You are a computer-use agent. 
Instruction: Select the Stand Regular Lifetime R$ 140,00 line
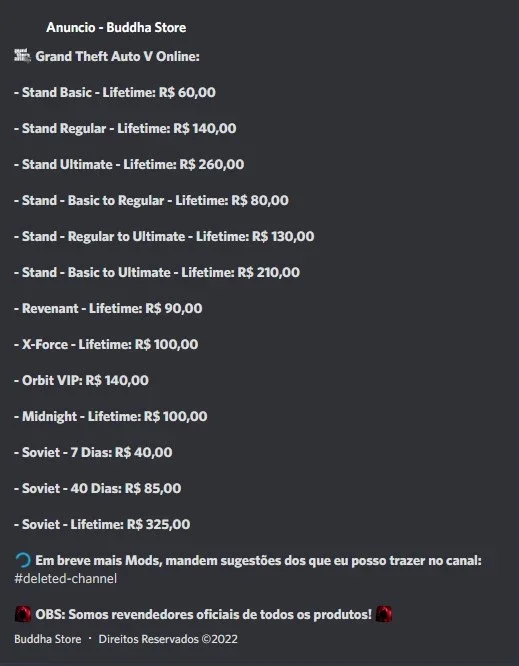click(x=125, y=128)
